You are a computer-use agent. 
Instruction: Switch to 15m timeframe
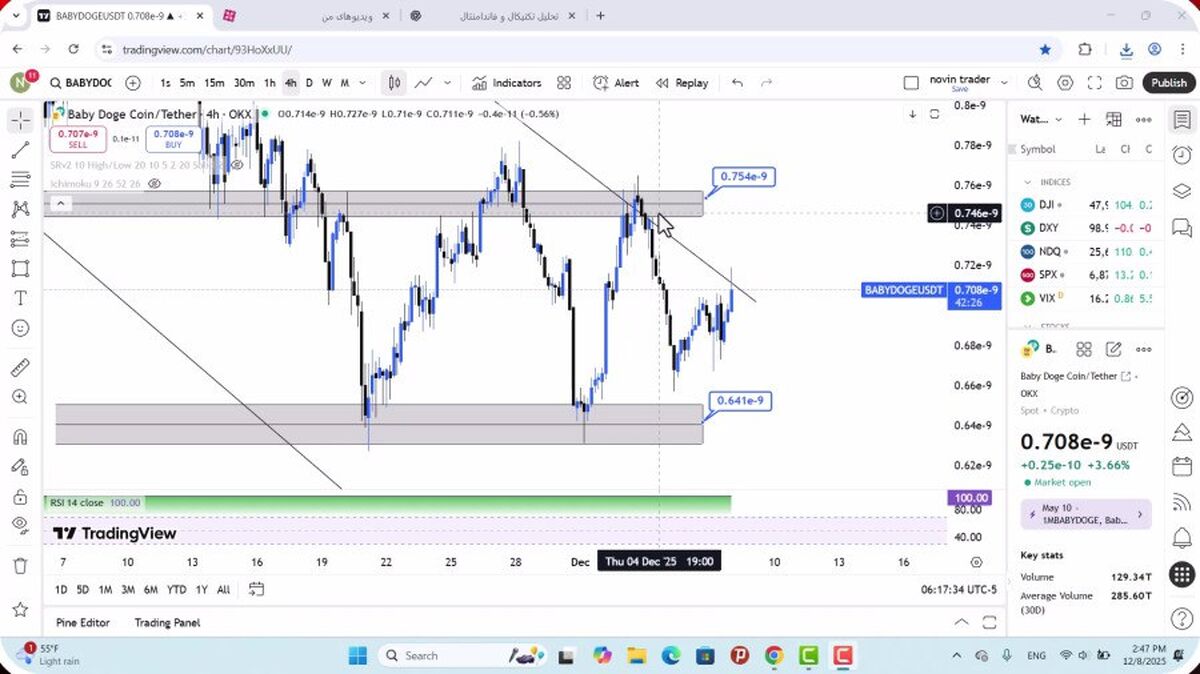pyautogui.click(x=214, y=83)
